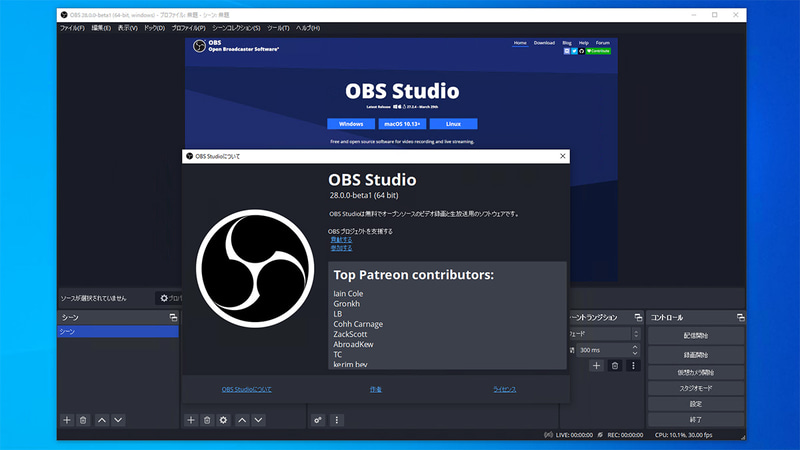Open the プロファイル(P) menu
The height and width of the screenshot is (450, 800).
pos(188,28)
